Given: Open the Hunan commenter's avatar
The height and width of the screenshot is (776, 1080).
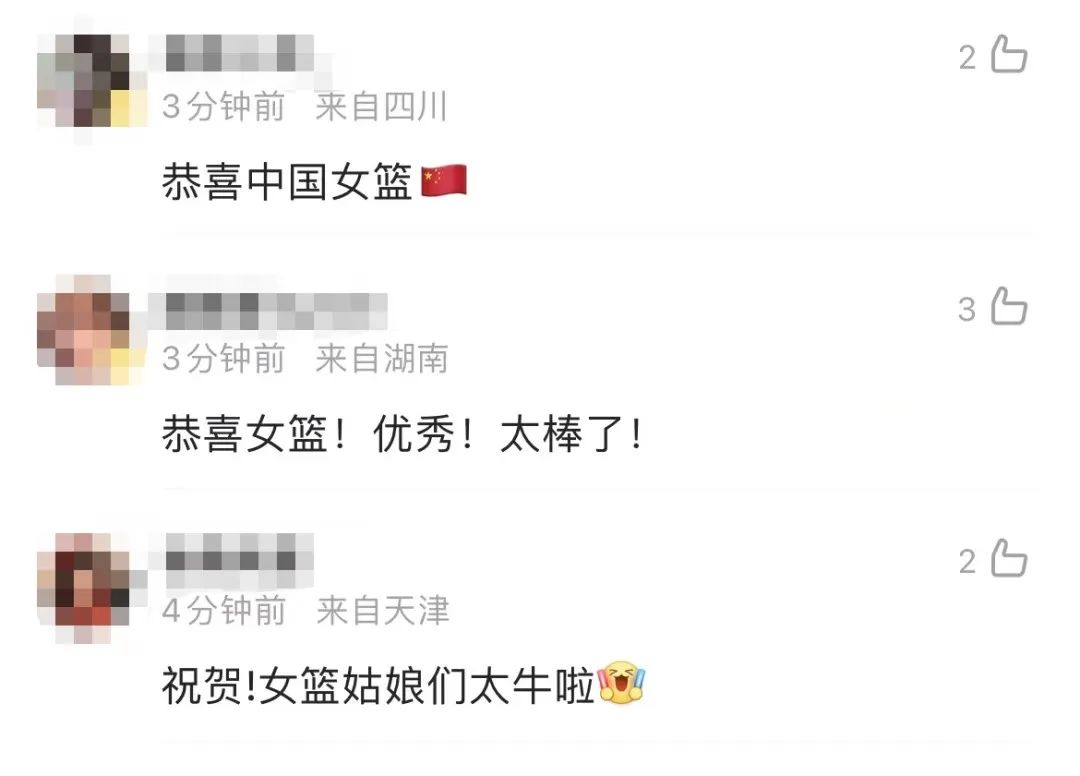Looking at the screenshot, I should coord(92,331).
